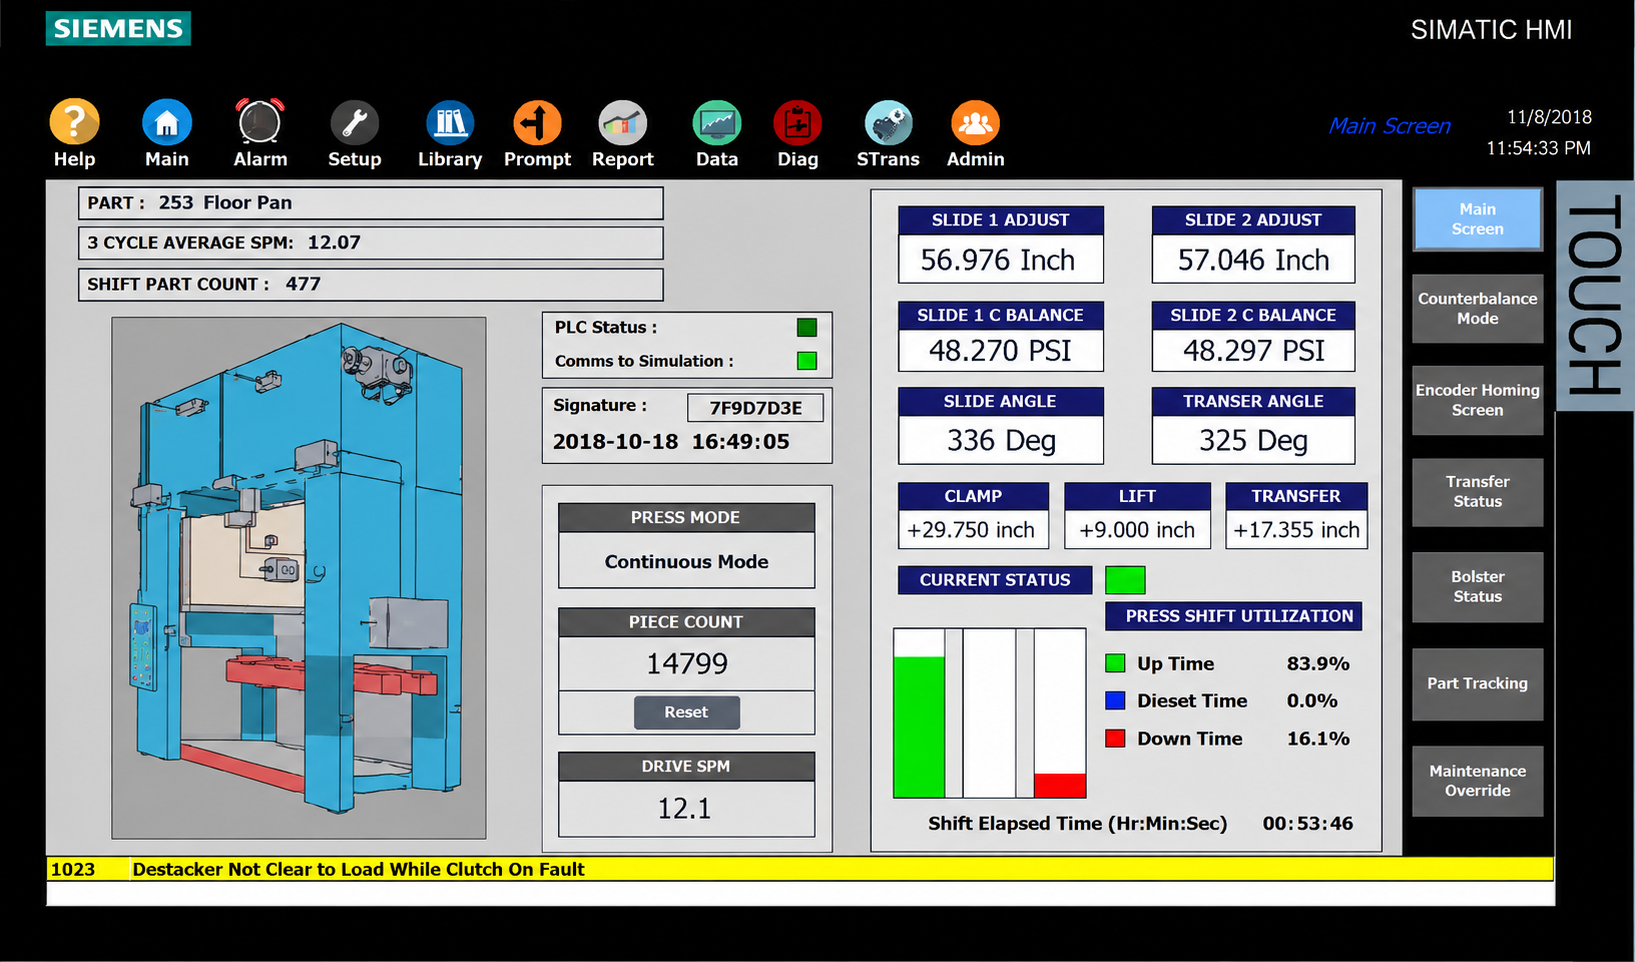Viewport: 1635px width, 962px height.
Task: Open the Transfer Status screen
Action: 1477,492
